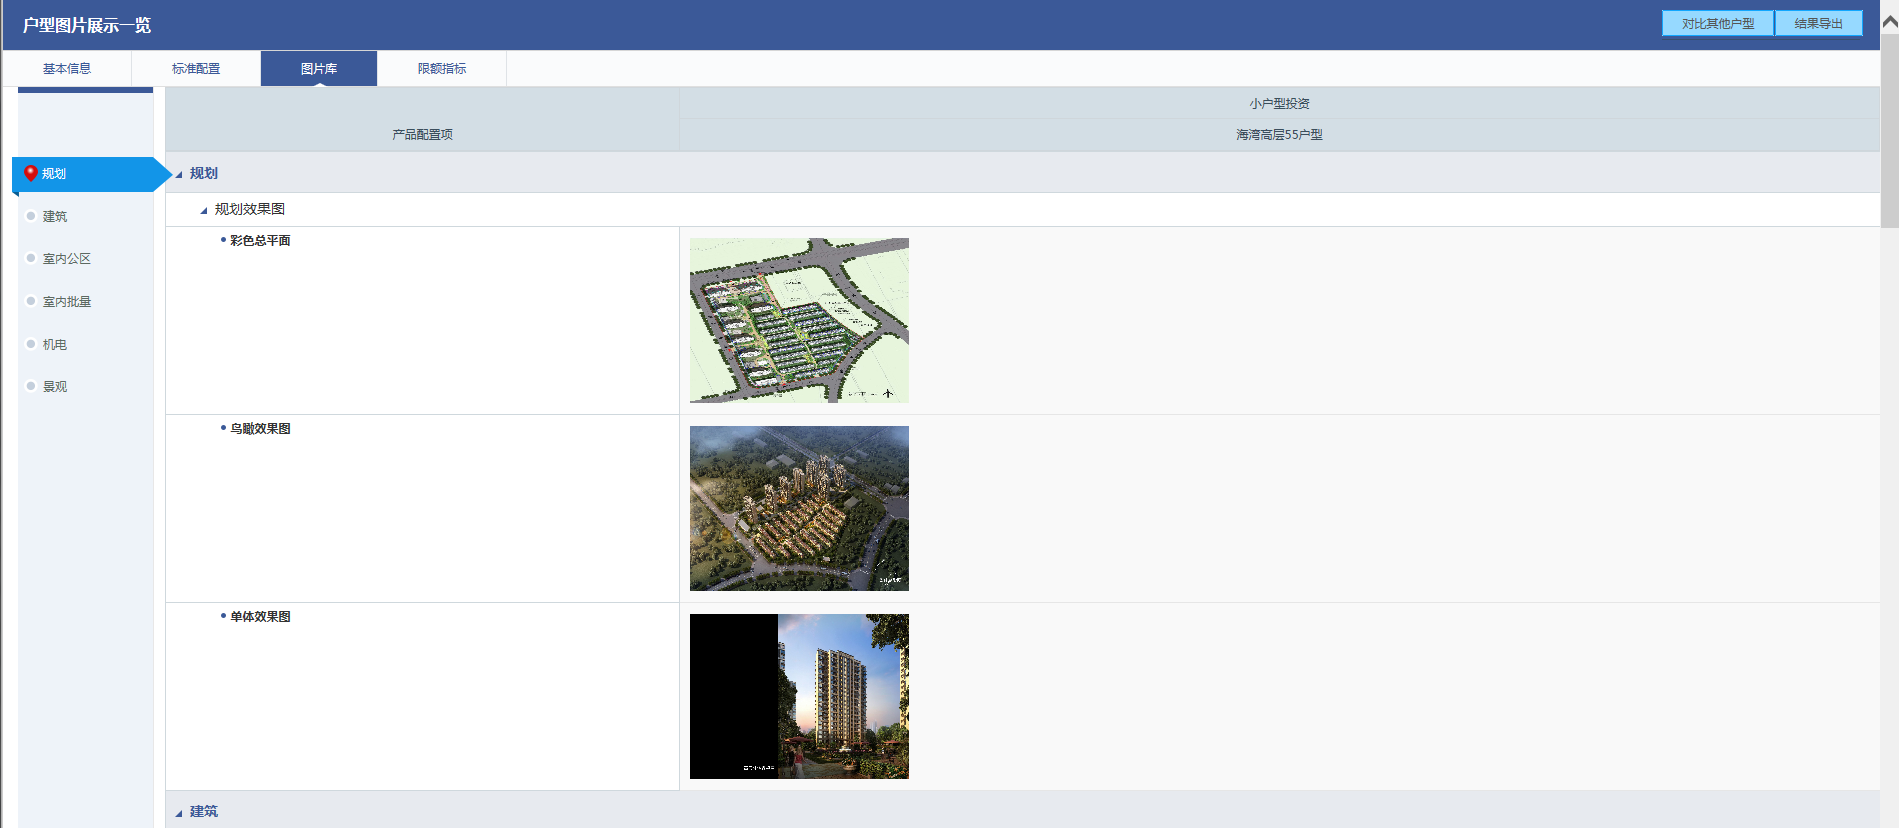Screen dimensions: 1899x828
Task: Click the 结果导出 button
Action: (1818, 23)
